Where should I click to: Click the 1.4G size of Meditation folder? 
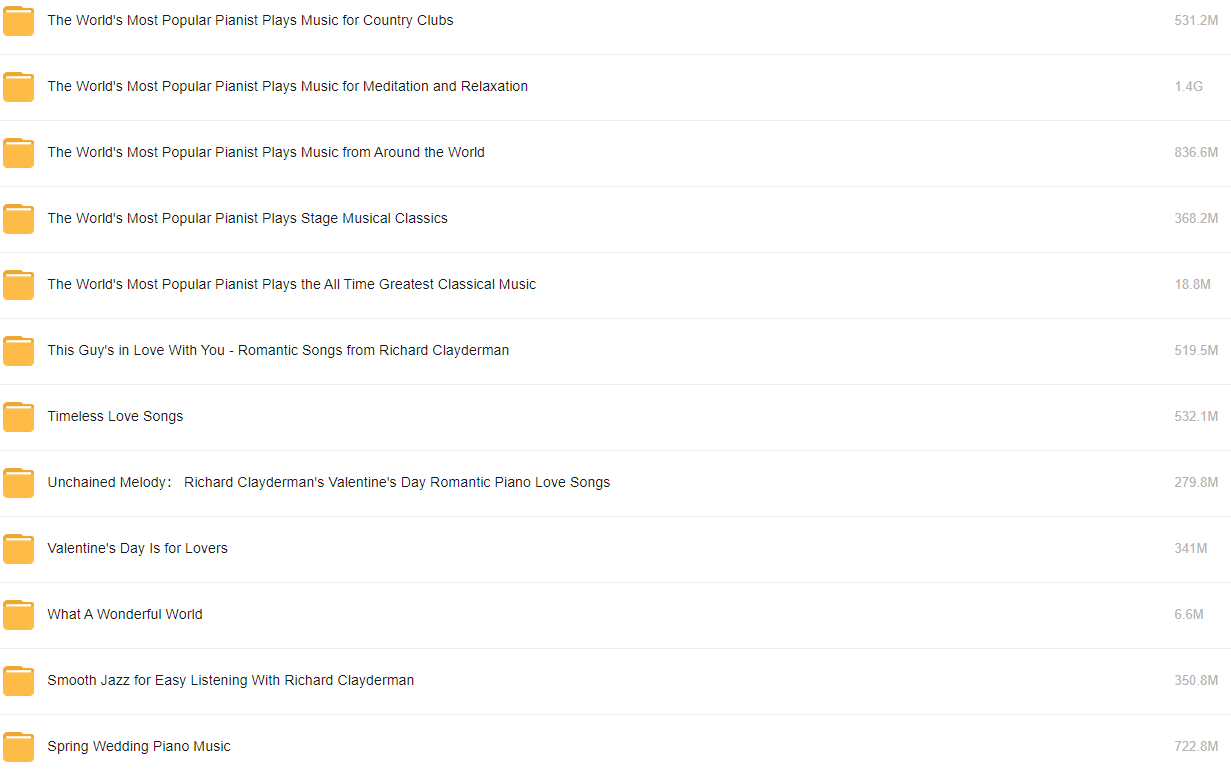pos(1189,87)
